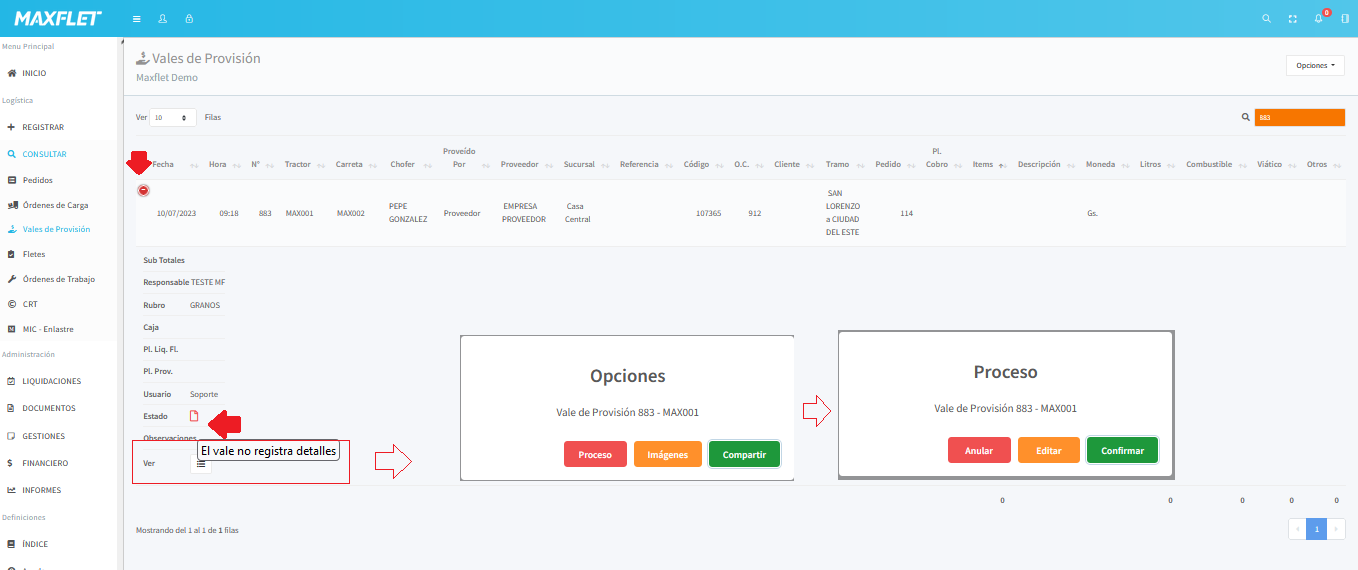Screen dimensions: 1358x570
Task: Open the header search magnifier icon
Action: tap(1266, 19)
